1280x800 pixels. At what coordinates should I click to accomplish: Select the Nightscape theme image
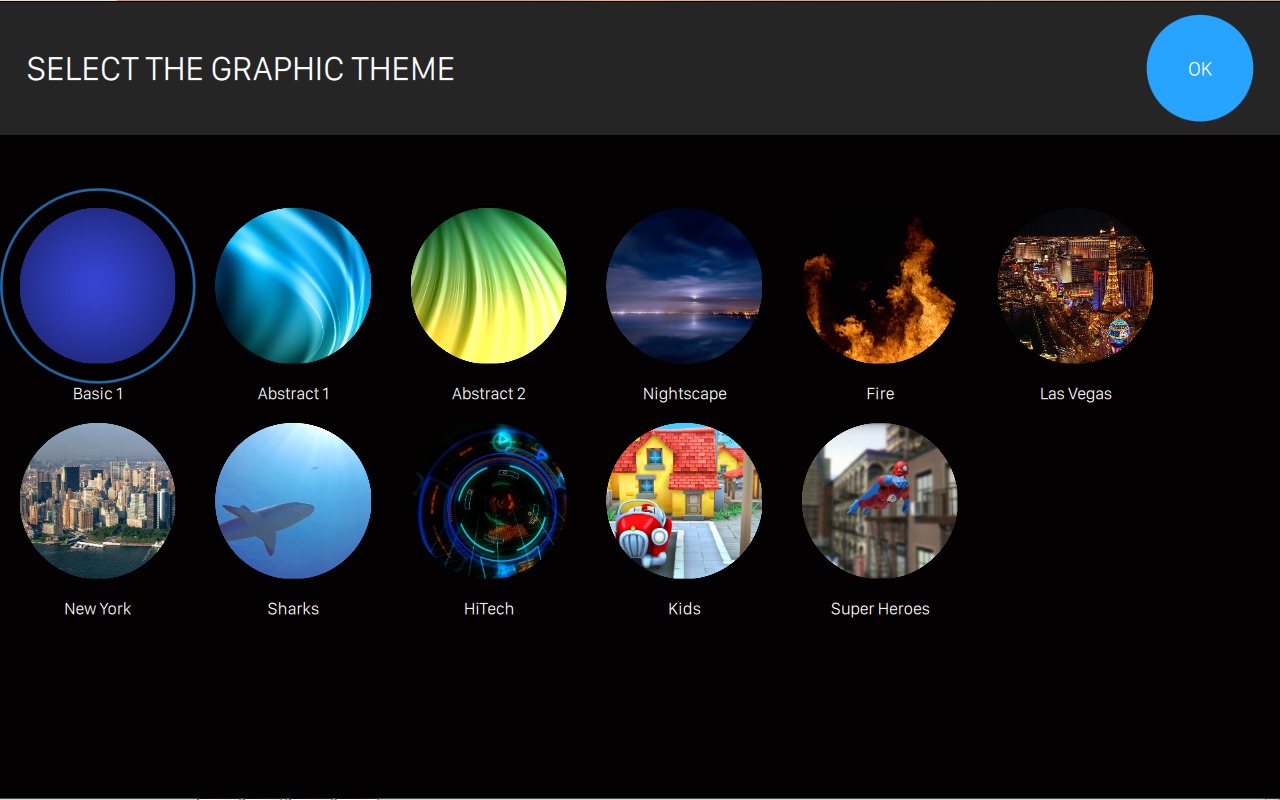pyautogui.click(x=684, y=286)
